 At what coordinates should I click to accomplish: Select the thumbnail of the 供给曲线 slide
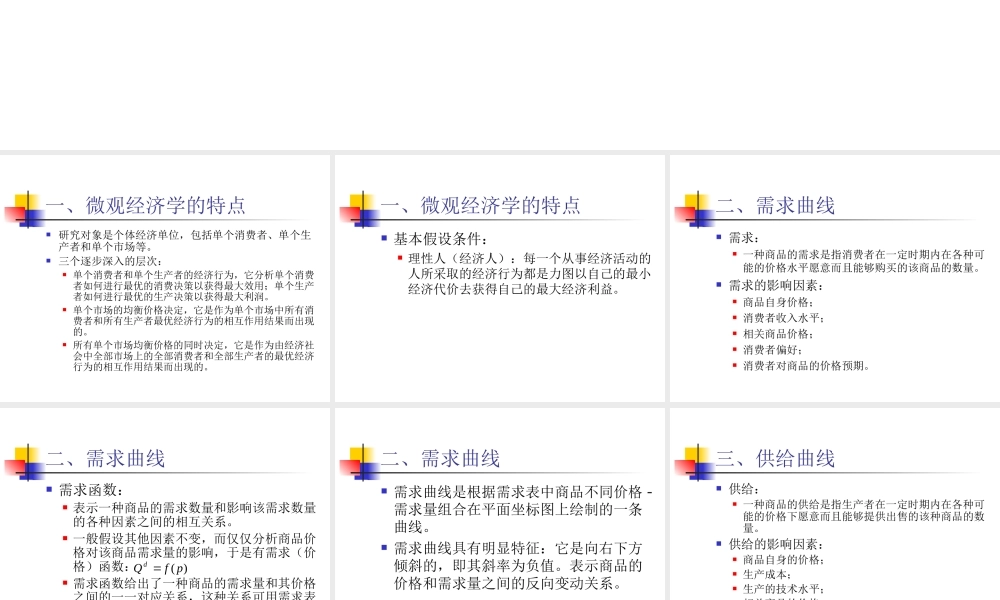(833, 500)
